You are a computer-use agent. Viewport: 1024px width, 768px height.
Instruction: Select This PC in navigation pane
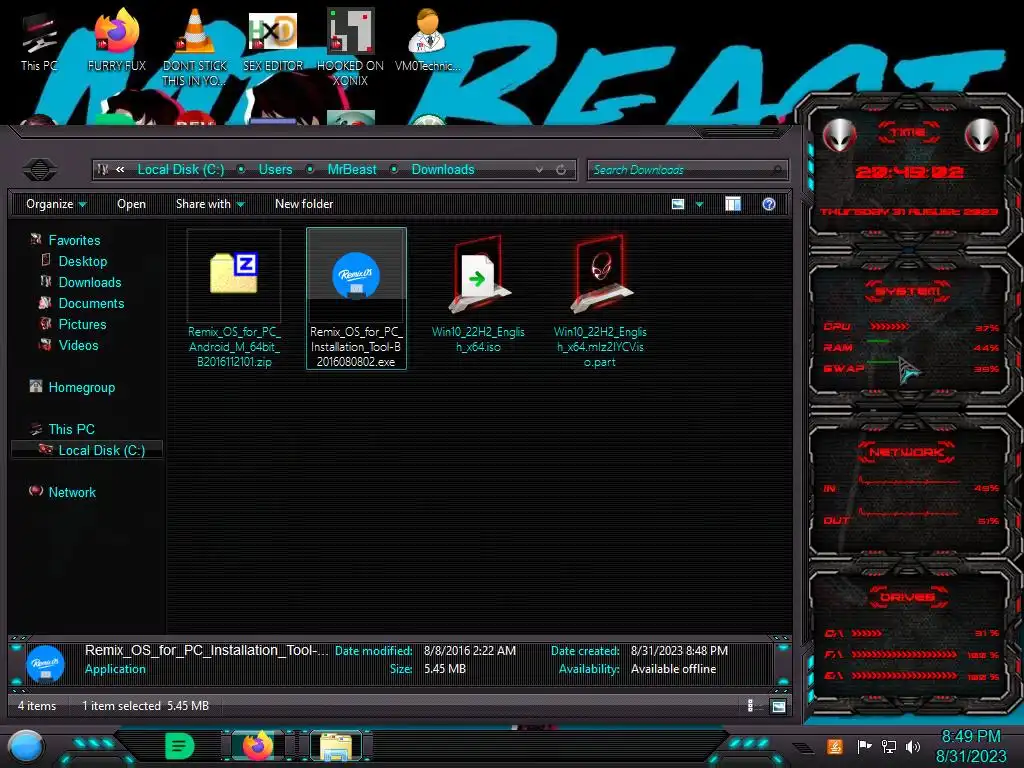(71, 429)
